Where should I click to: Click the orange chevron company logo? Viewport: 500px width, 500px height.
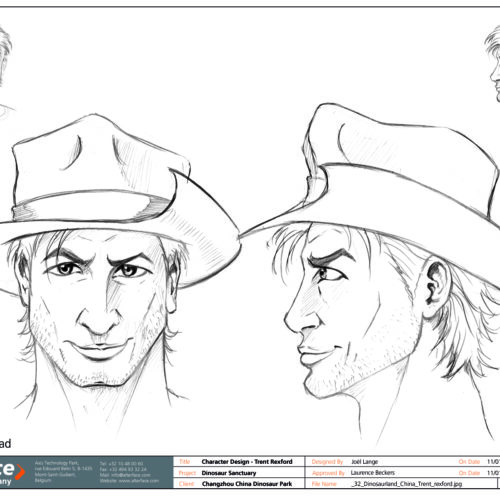pyautogui.click(x=20, y=472)
